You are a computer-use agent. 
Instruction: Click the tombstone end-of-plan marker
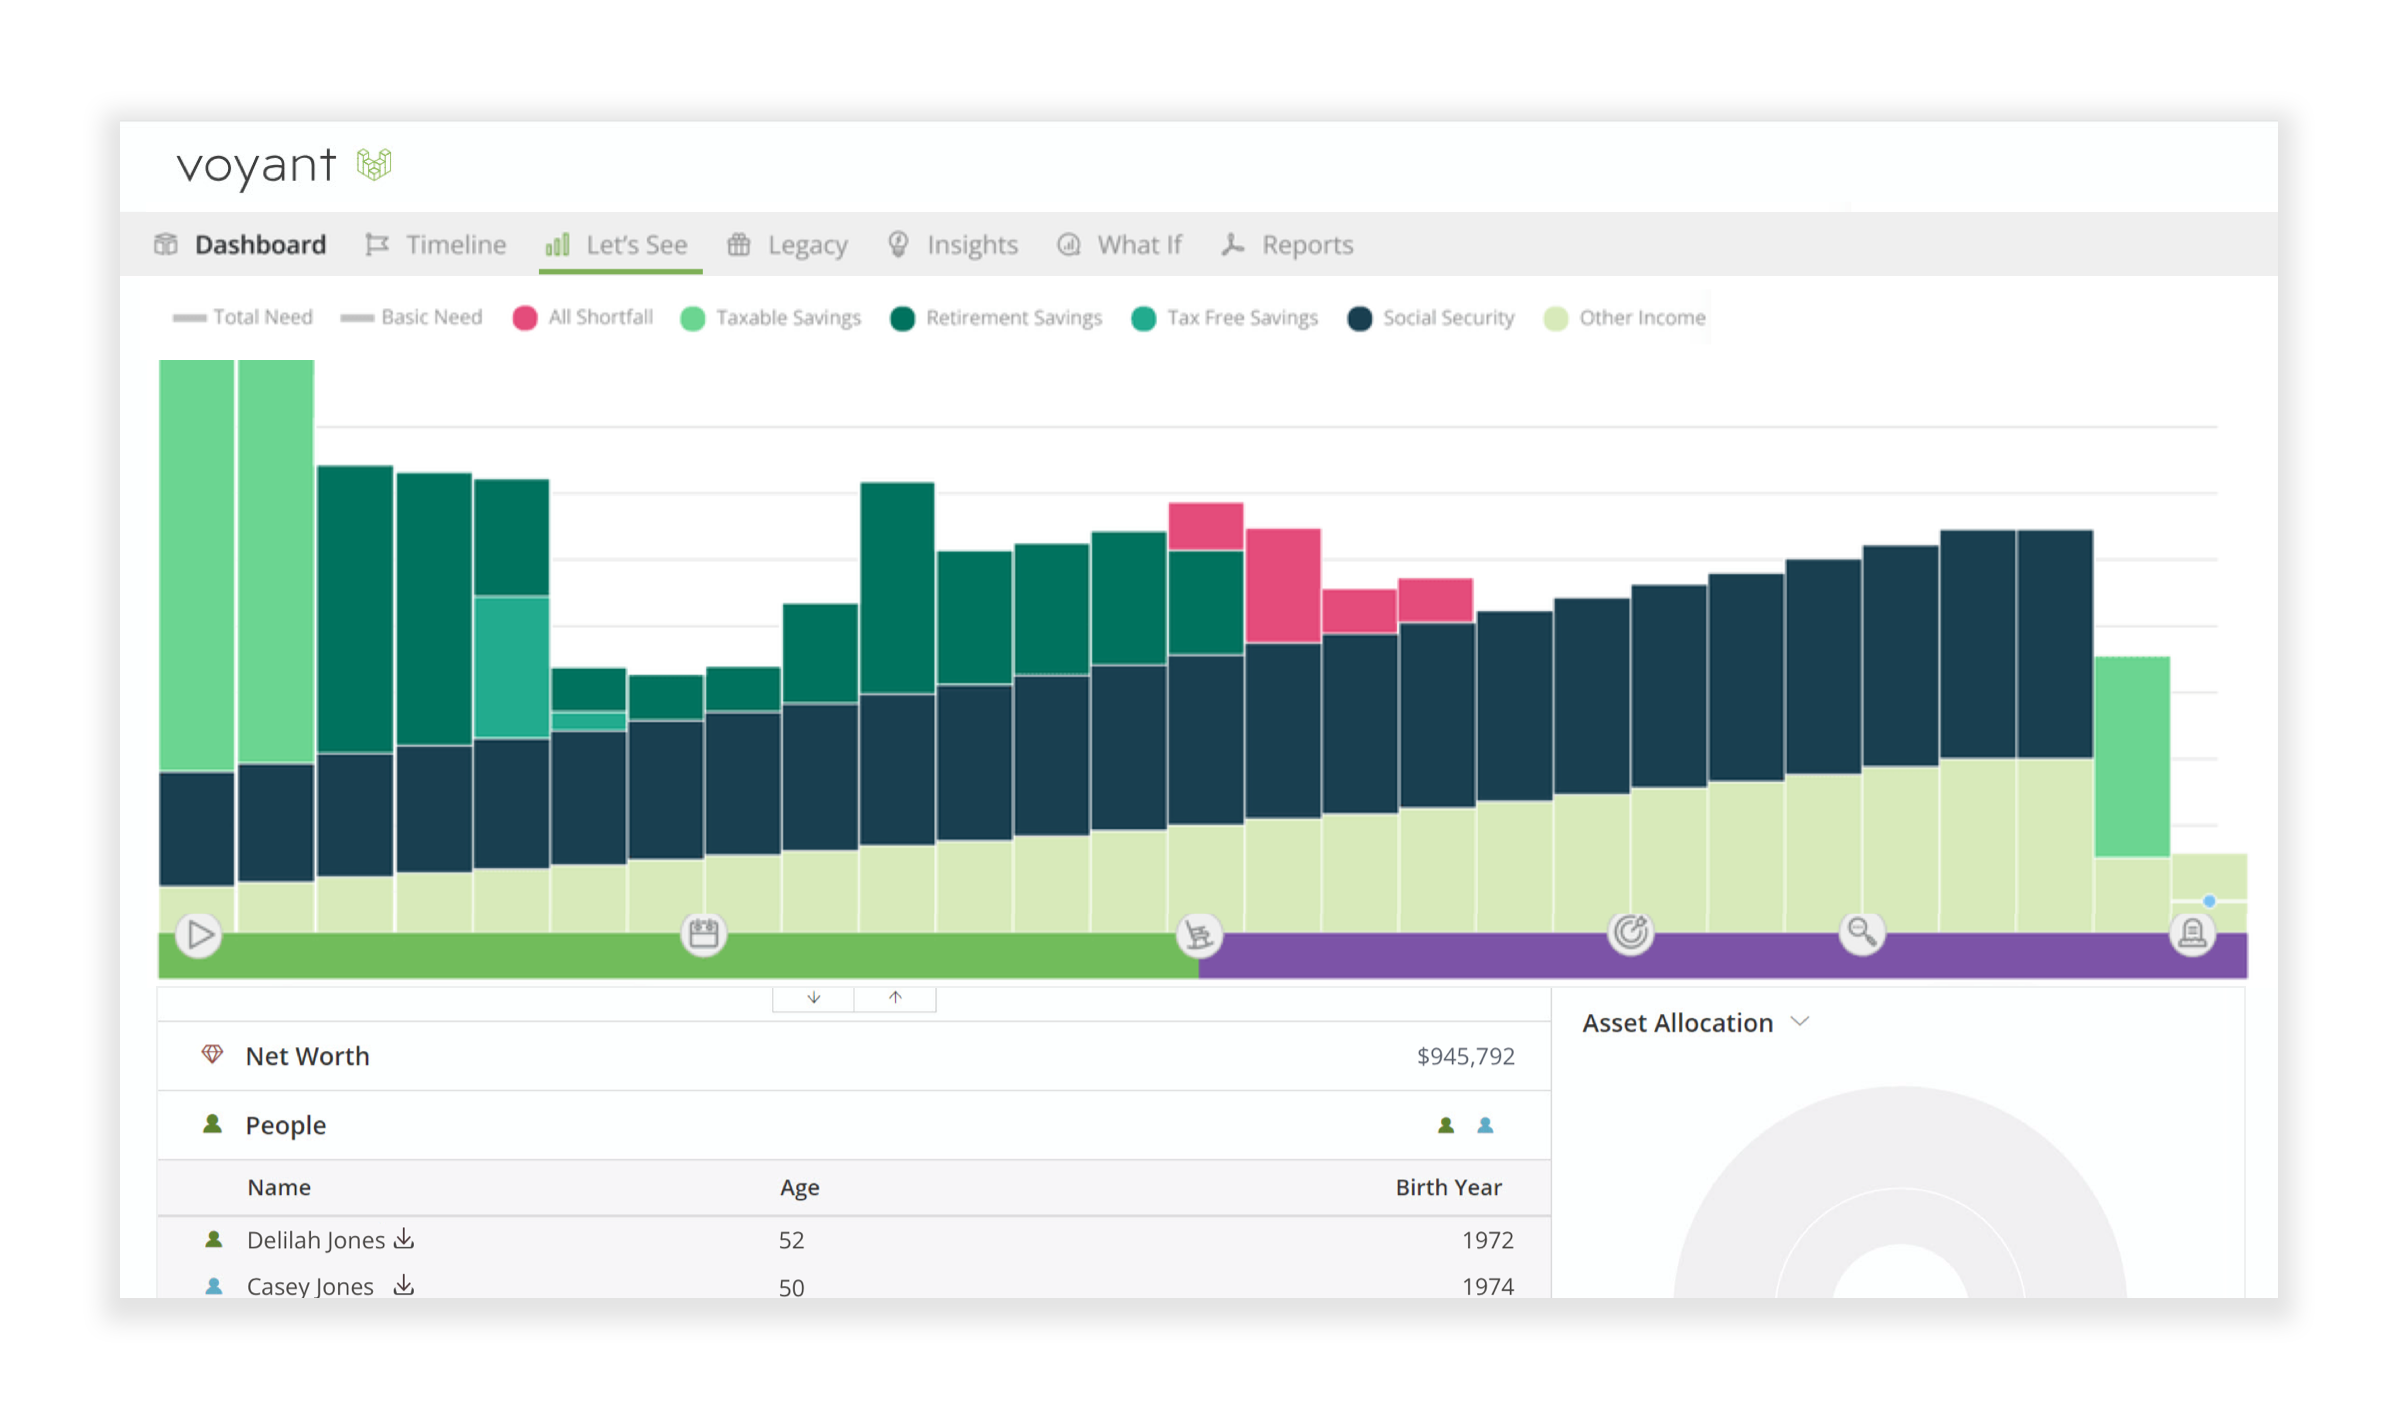pos(2192,933)
